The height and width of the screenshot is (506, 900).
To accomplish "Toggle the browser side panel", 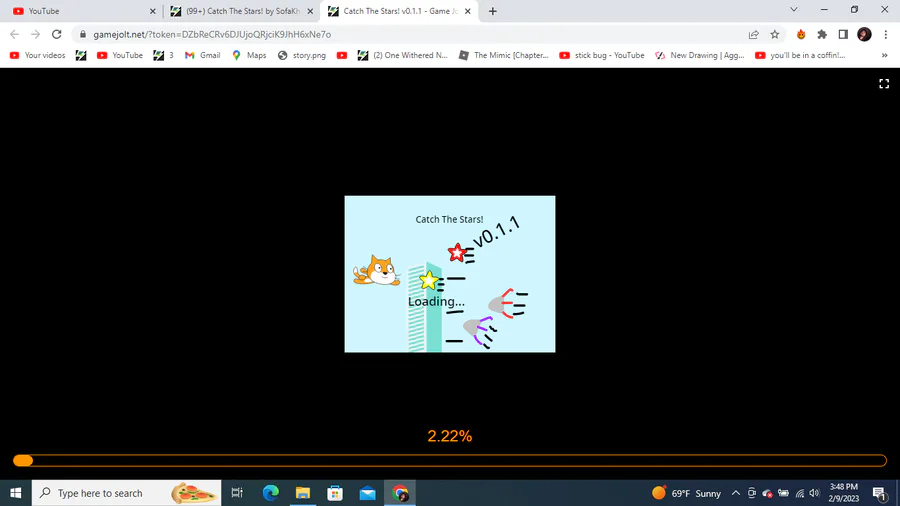I will coord(843,34).
